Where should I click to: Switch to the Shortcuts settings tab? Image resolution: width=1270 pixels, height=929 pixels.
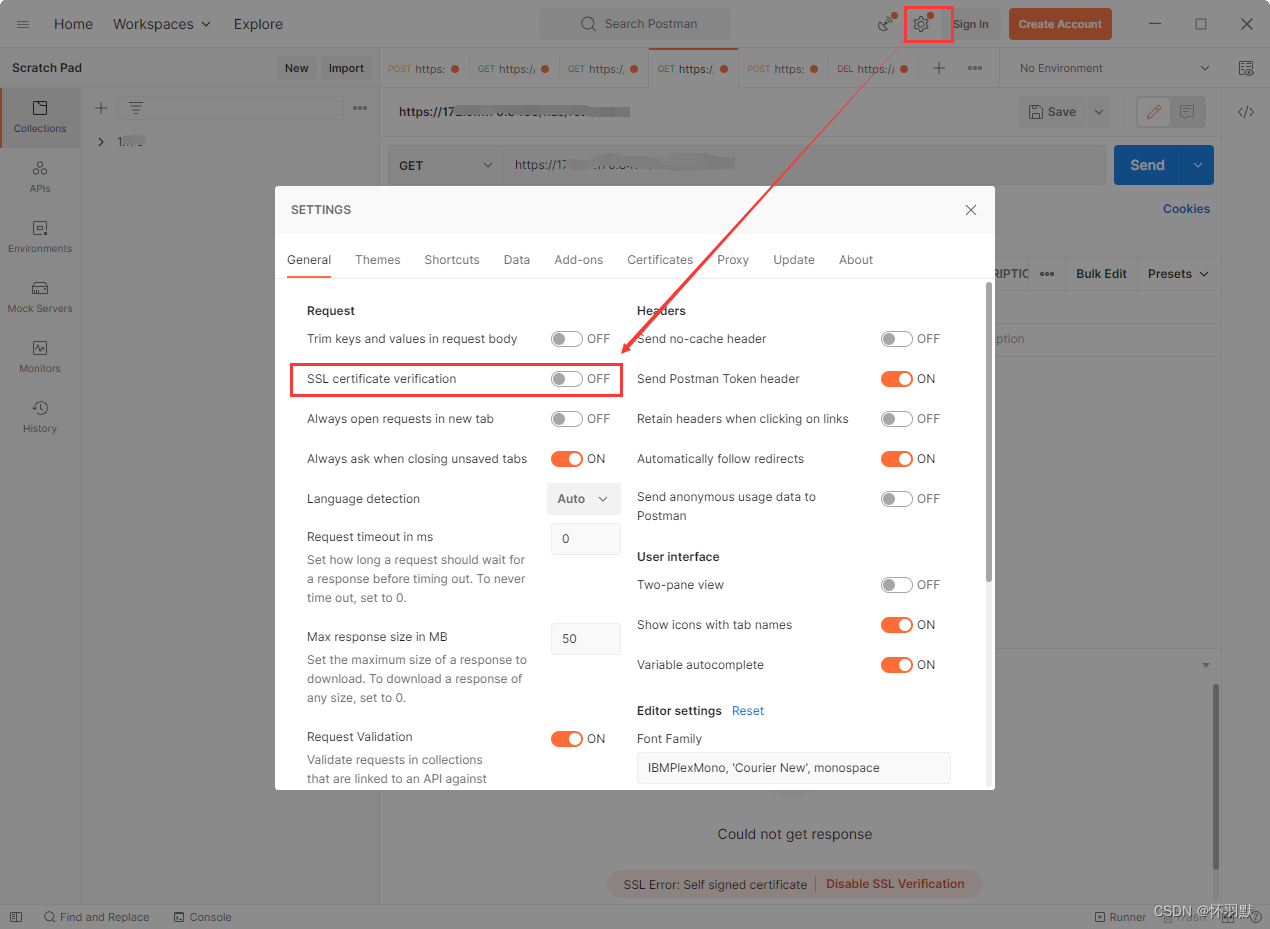pyautogui.click(x=452, y=260)
